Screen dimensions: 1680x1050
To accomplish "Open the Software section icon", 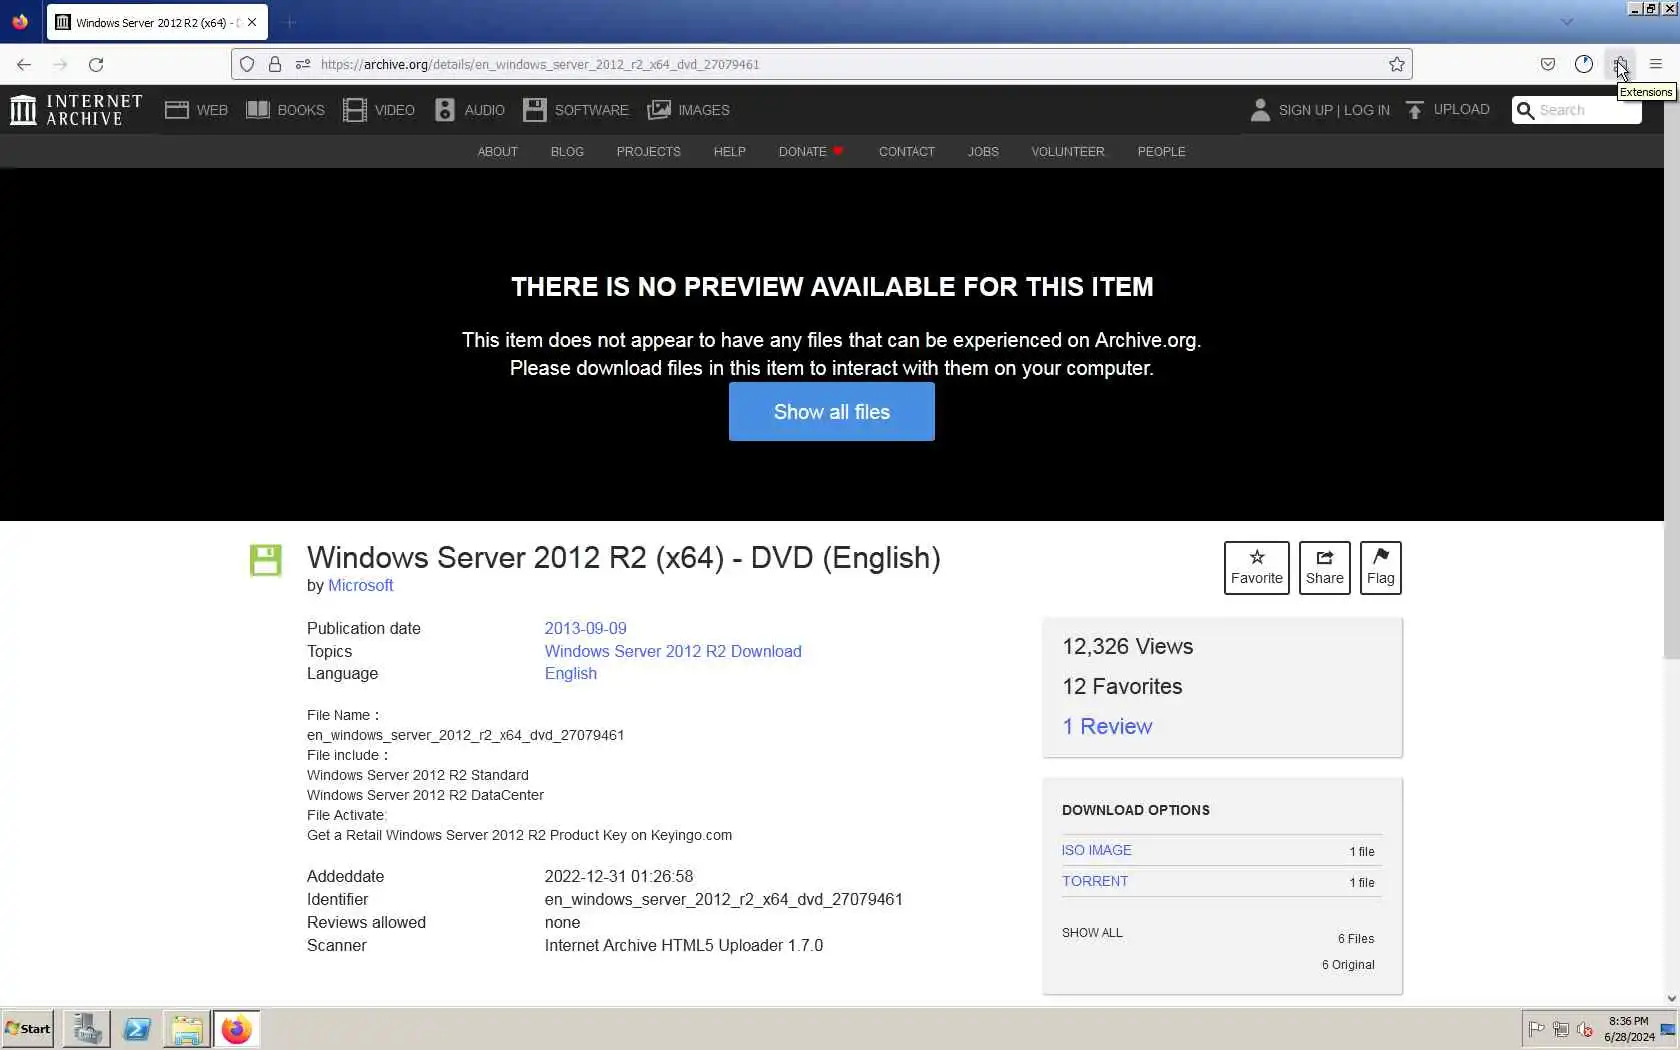I will coord(535,110).
